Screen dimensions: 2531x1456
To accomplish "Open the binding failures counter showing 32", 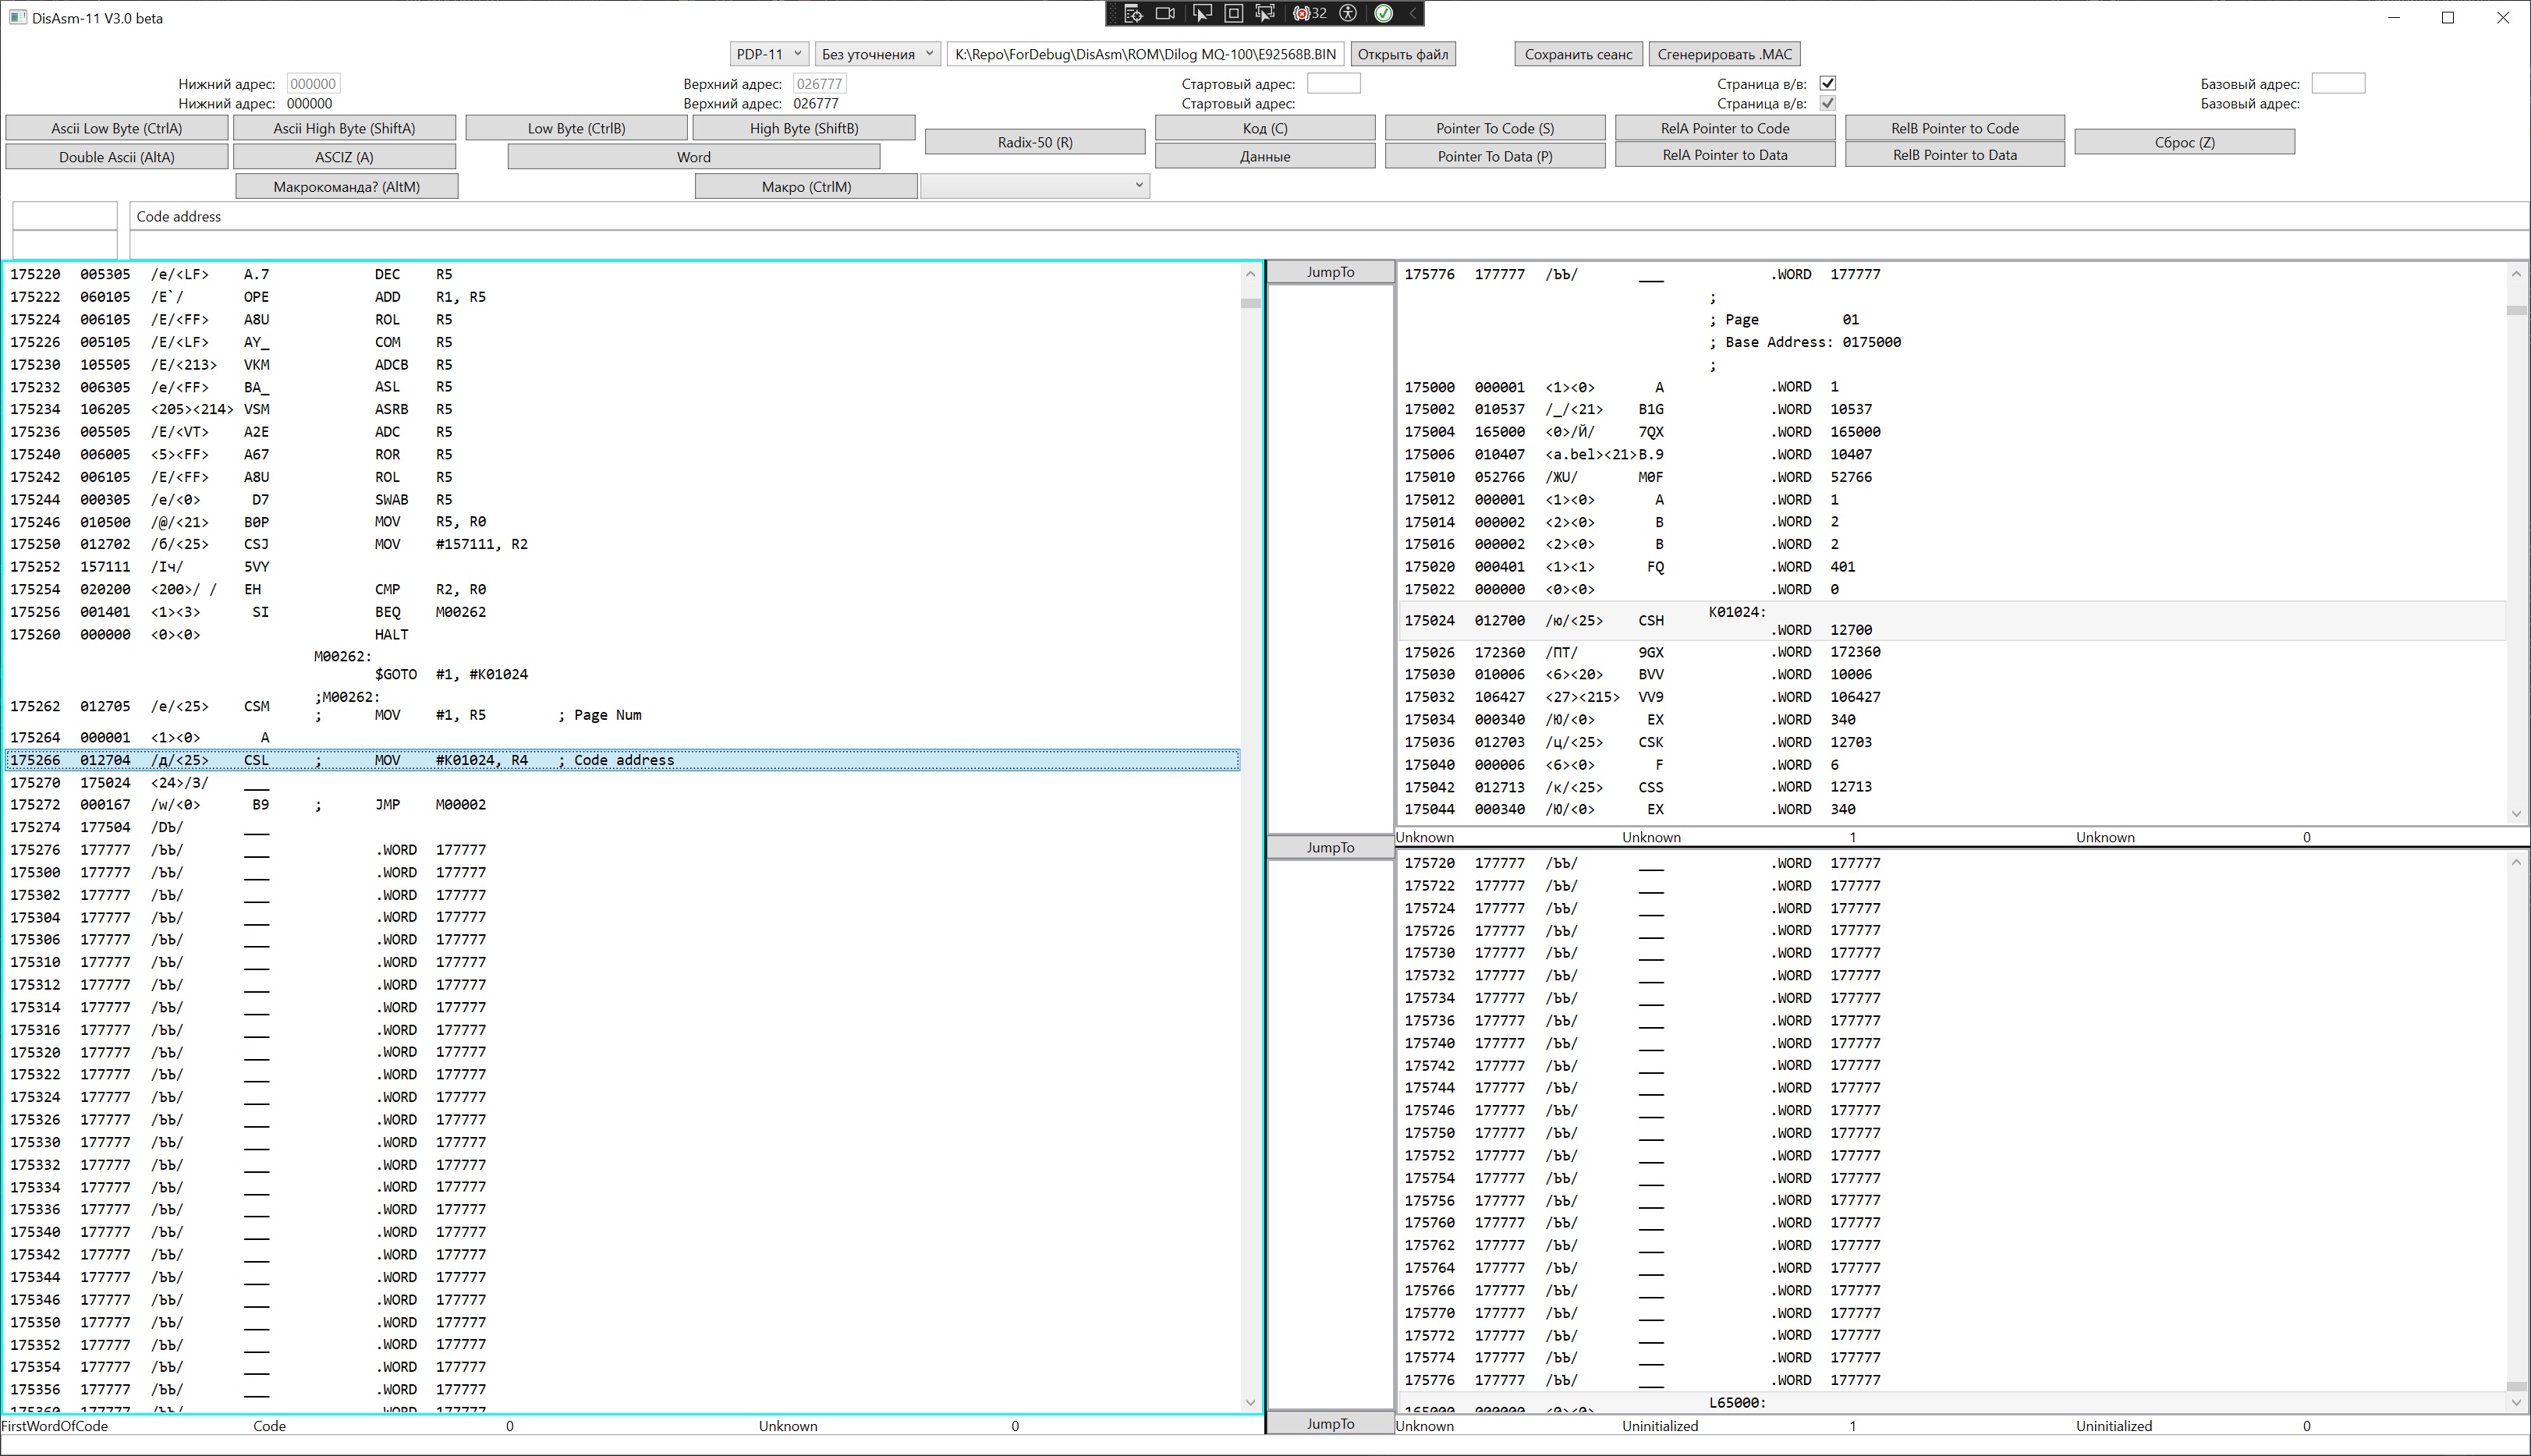I will [x=1310, y=13].
